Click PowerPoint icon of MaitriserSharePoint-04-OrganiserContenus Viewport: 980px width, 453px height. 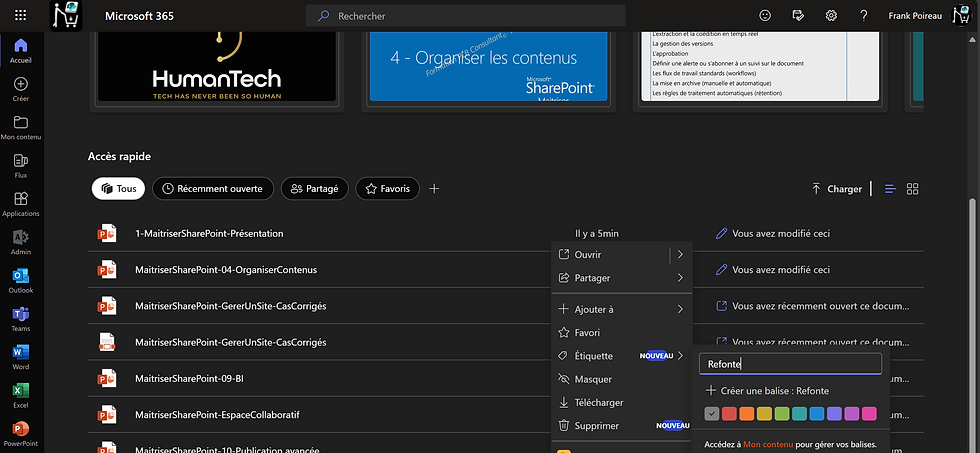(107, 270)
